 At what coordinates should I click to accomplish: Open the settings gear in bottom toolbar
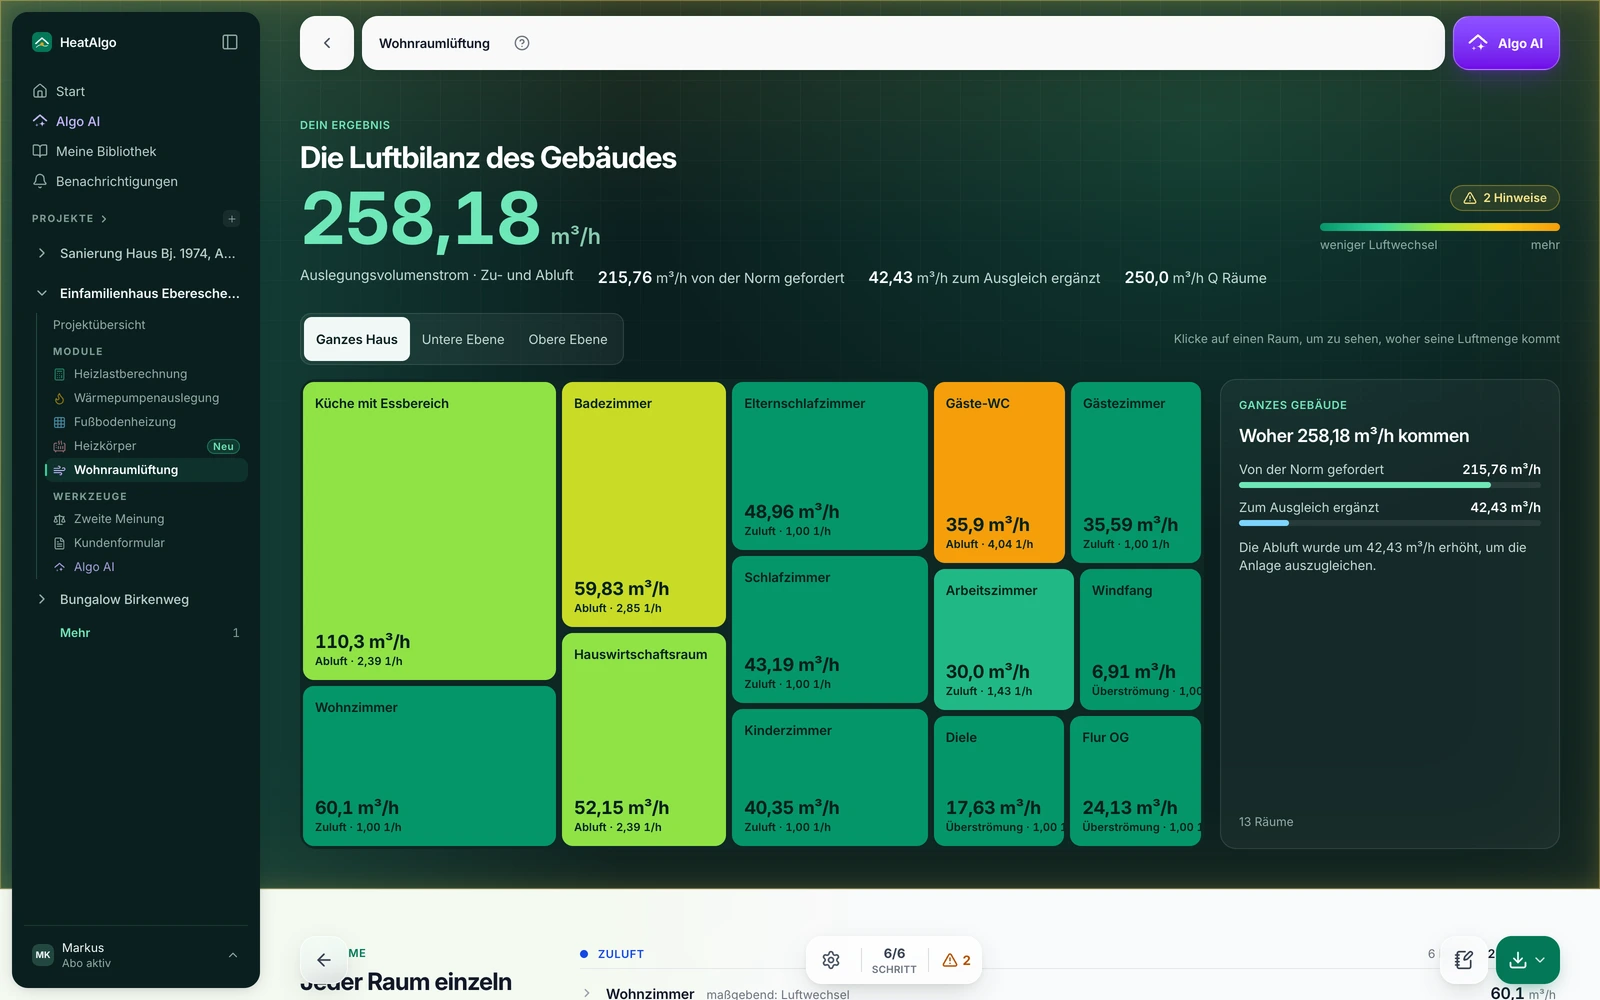[x=831, y=960]
